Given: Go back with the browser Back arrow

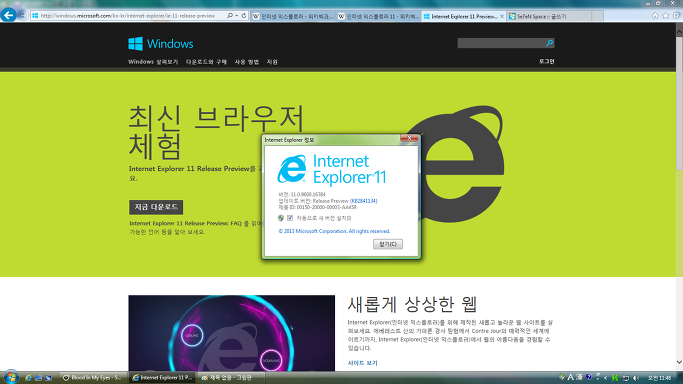Looking at the screenshot, I should pyautogui.click(x=8, y=15).
